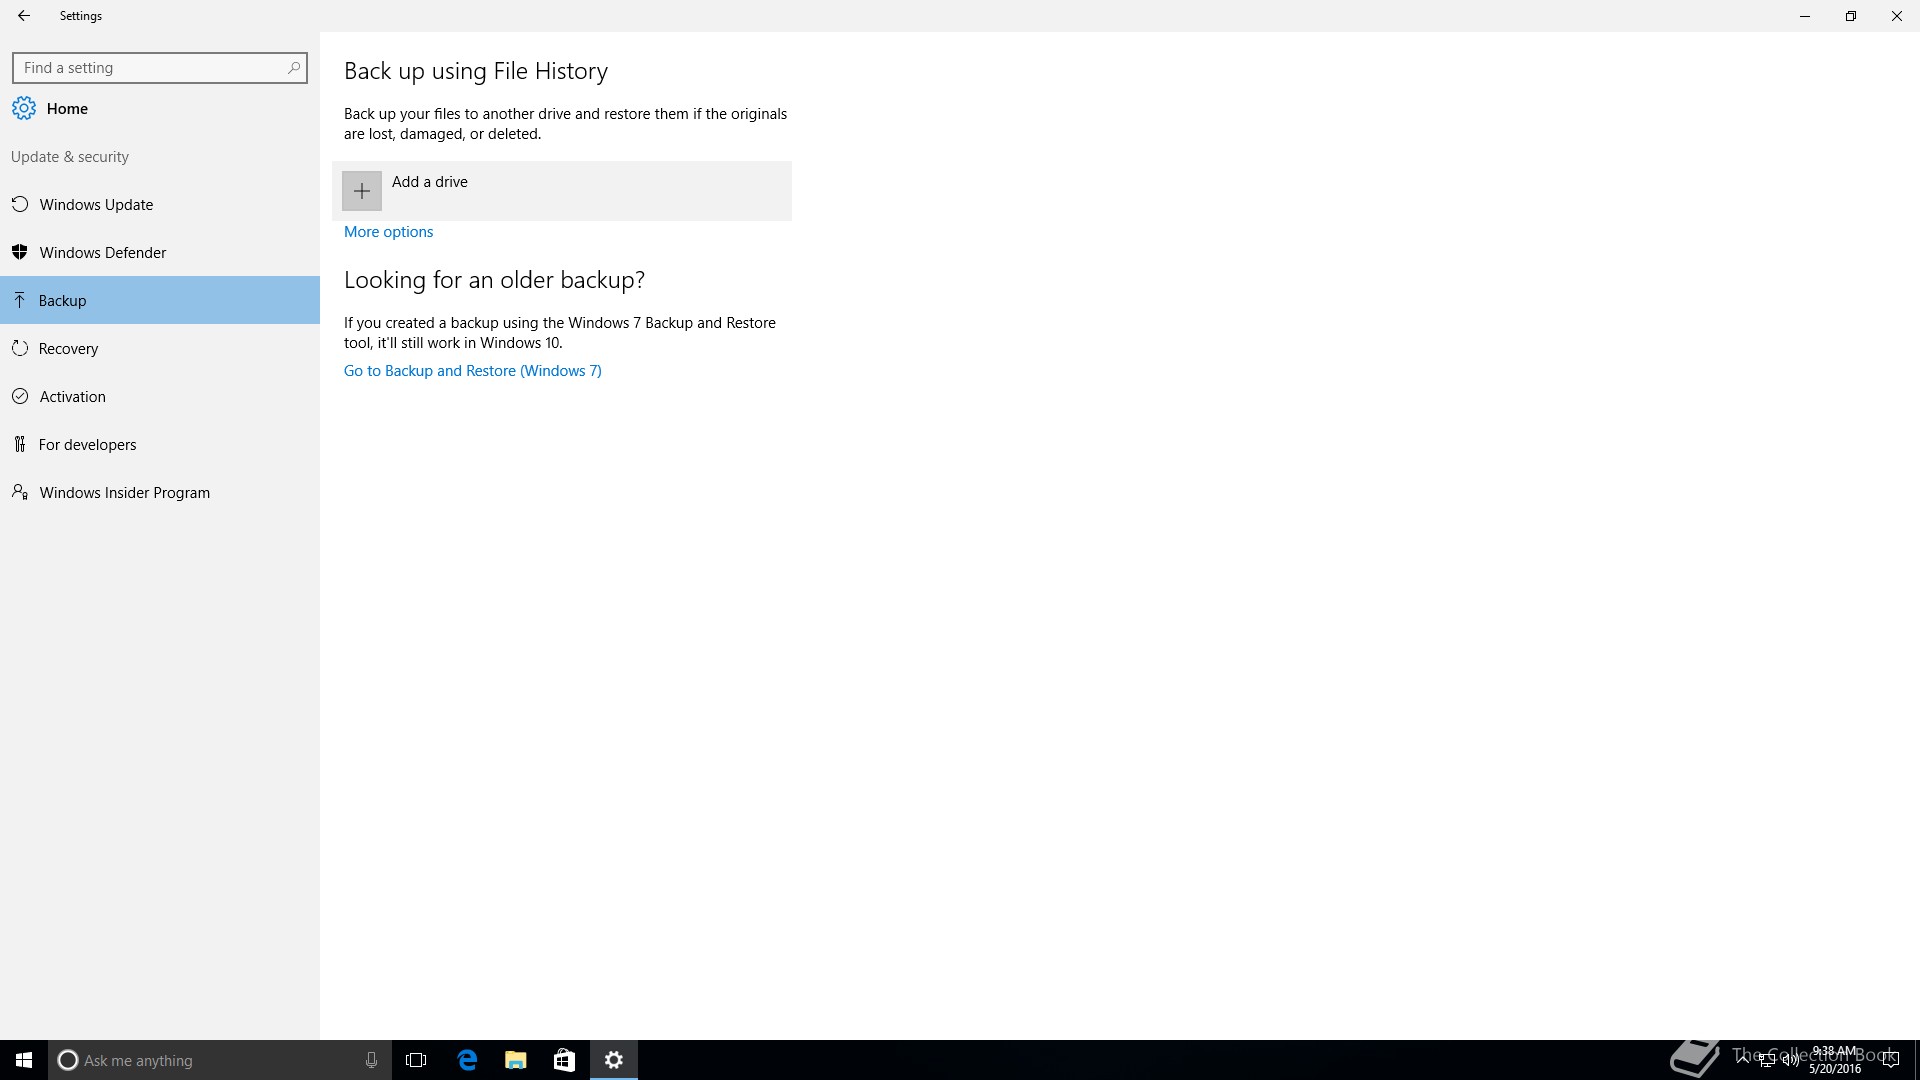Open the Activation section
The image size is (1920, 1080).
click(160, 396)
